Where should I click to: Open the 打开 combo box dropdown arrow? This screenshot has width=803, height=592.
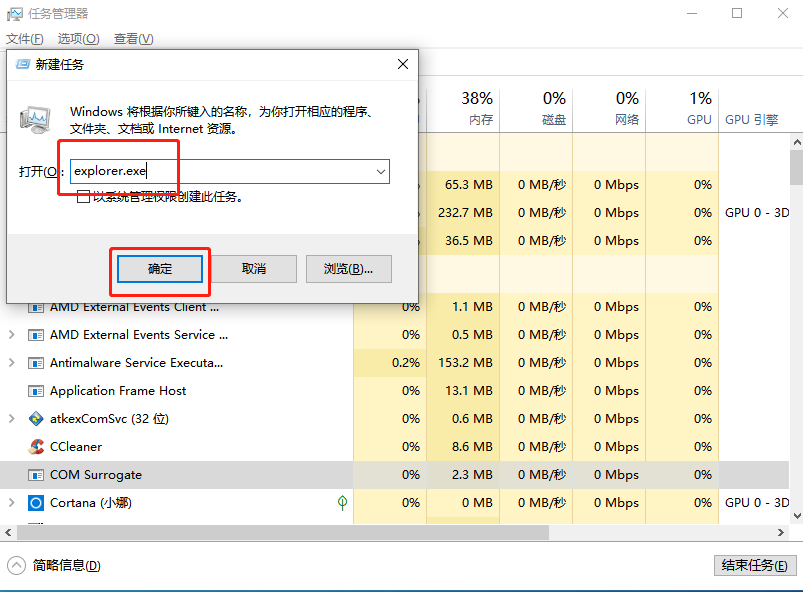(381, 172)
